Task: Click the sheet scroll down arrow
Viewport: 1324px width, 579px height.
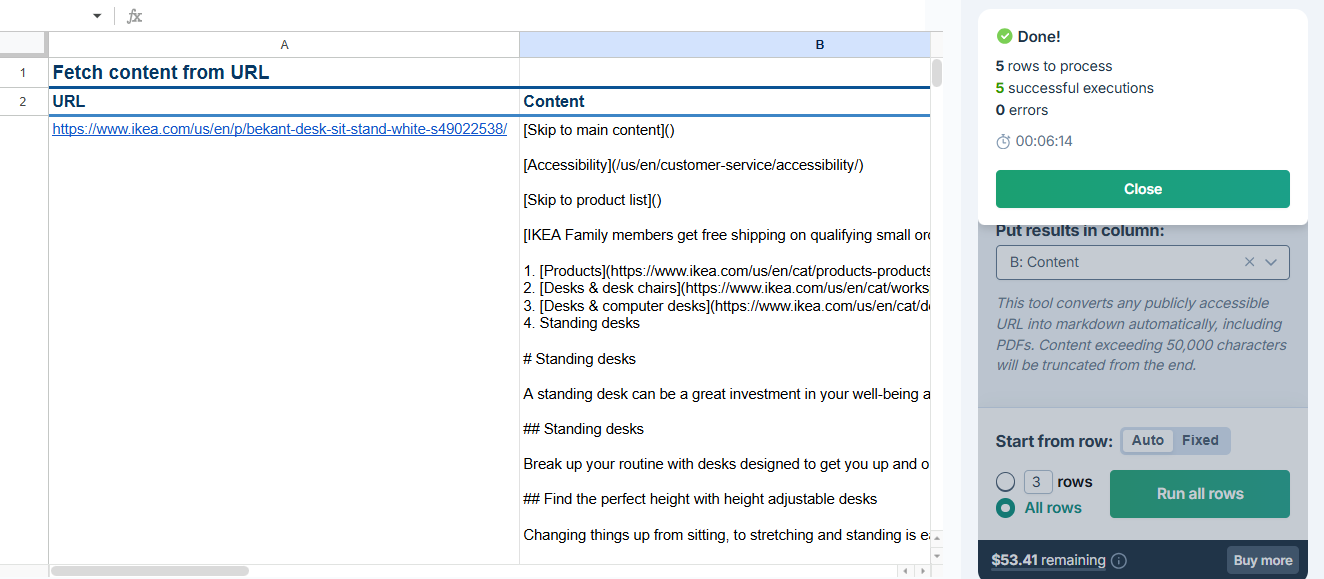Action: [x=937, y=555]
